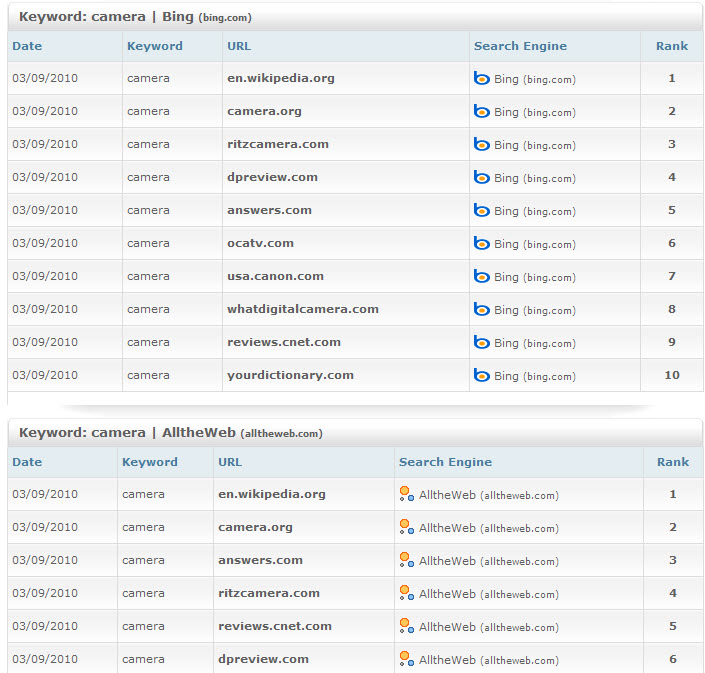Click the Search Engine header in the Bing table
The image size is (705, 673).
pyautogui.click(x=520, y=46)
